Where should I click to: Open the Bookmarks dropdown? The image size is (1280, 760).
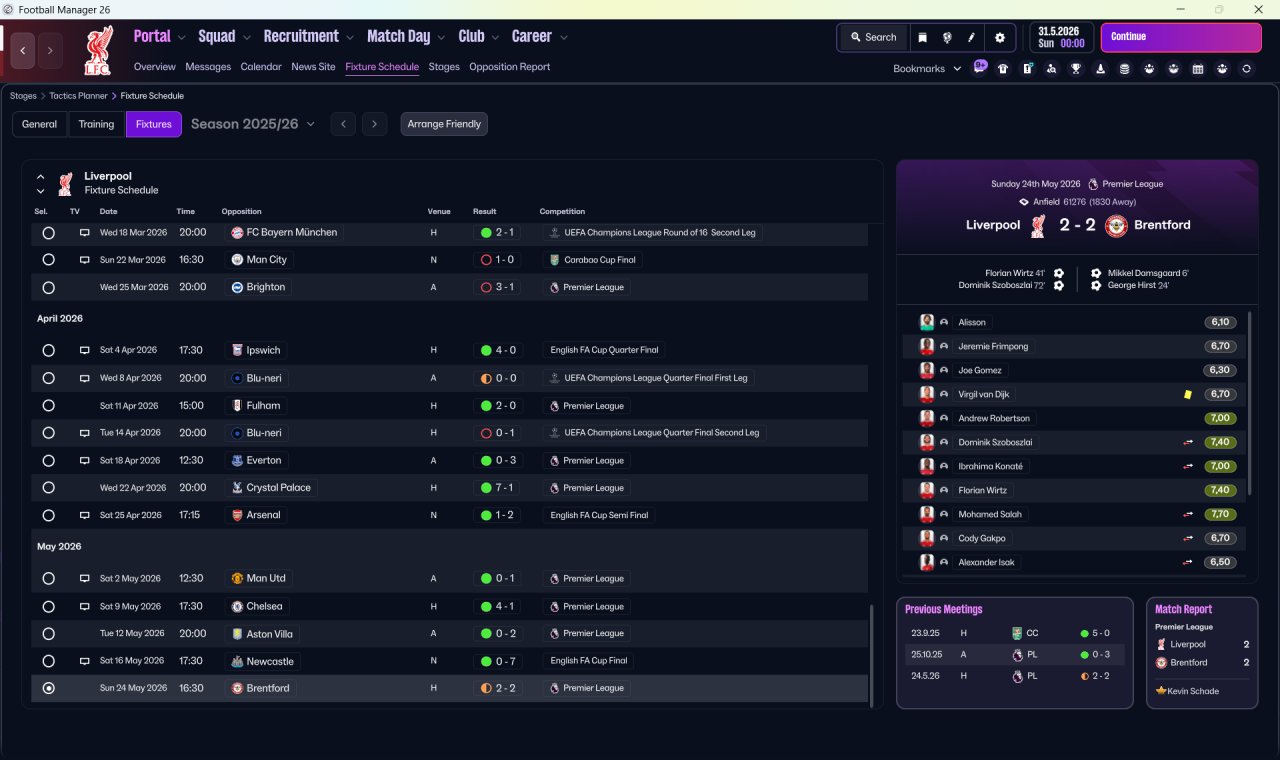pyautogui.click(x=927, y=69)
